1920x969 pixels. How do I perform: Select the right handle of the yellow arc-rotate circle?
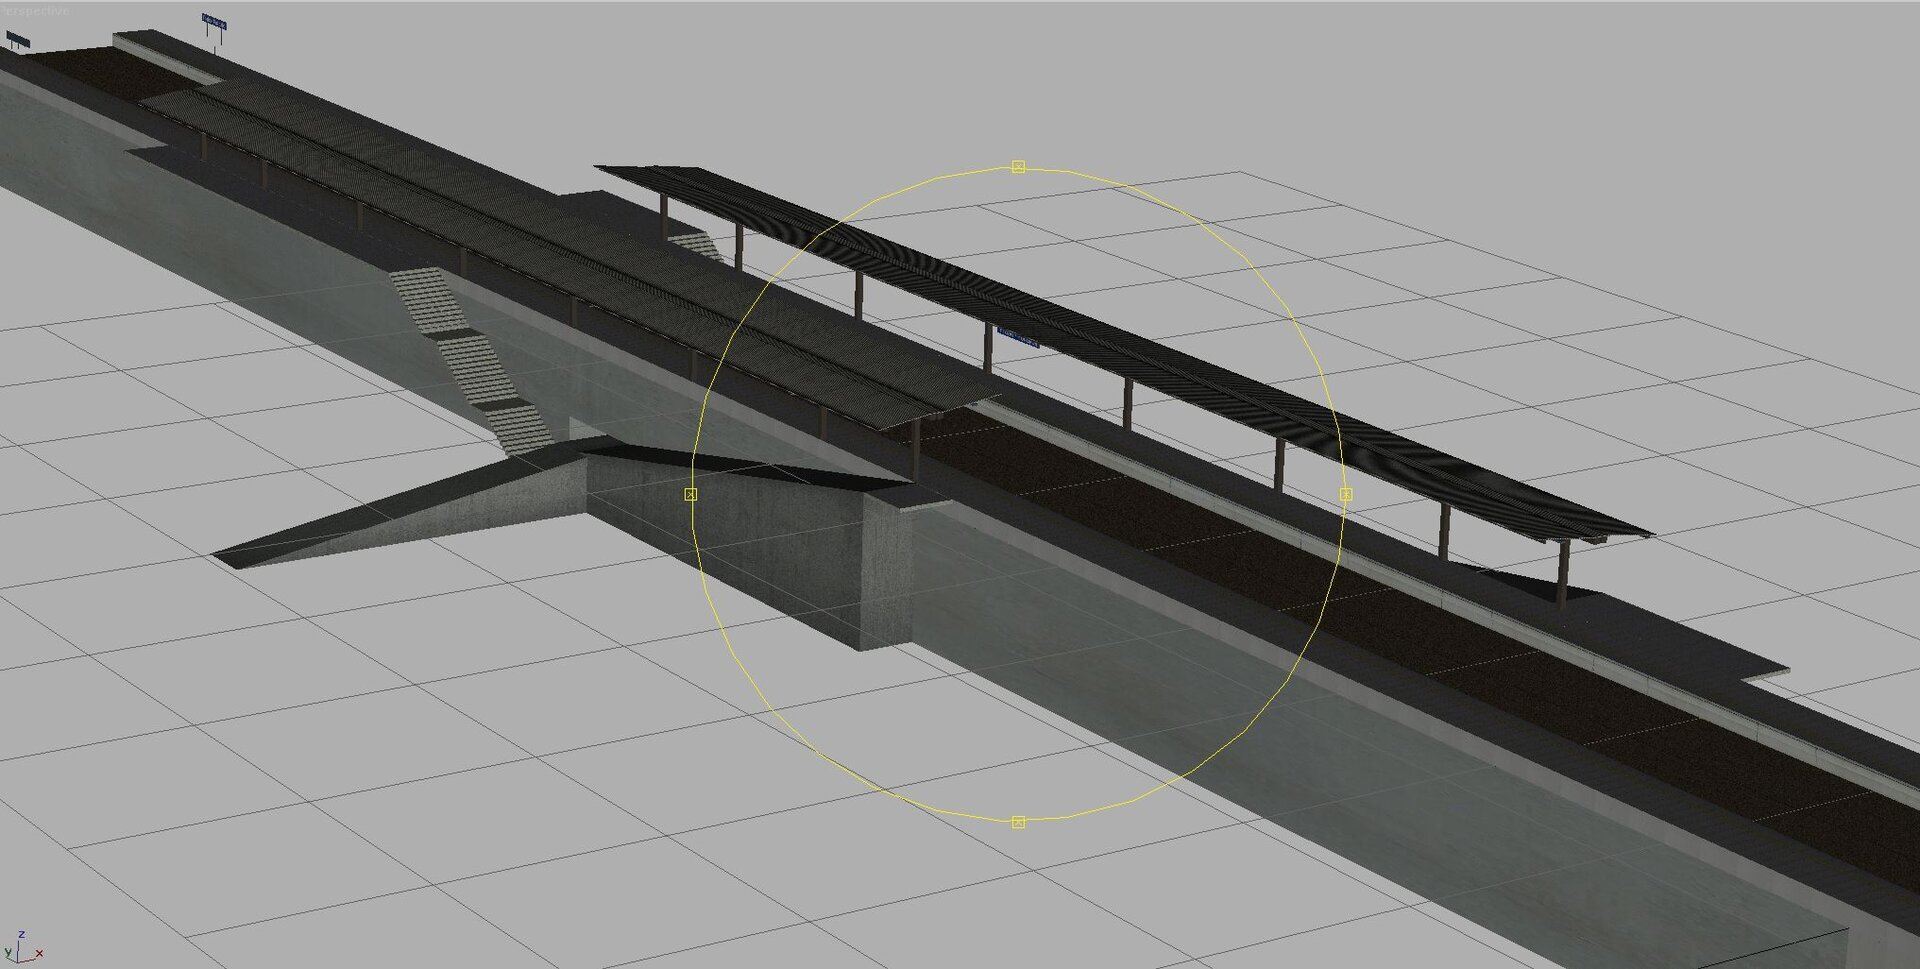click(1345, 494)
